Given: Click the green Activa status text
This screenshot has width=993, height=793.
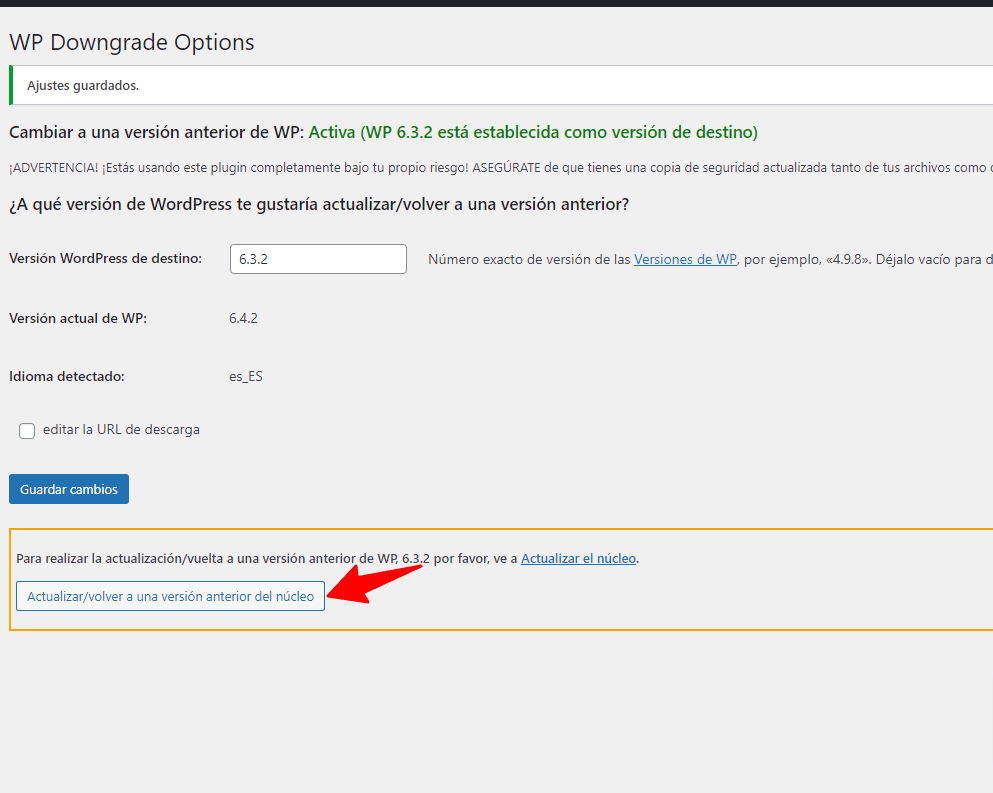Looking at the screenshot, I should [x=533, y=132].
